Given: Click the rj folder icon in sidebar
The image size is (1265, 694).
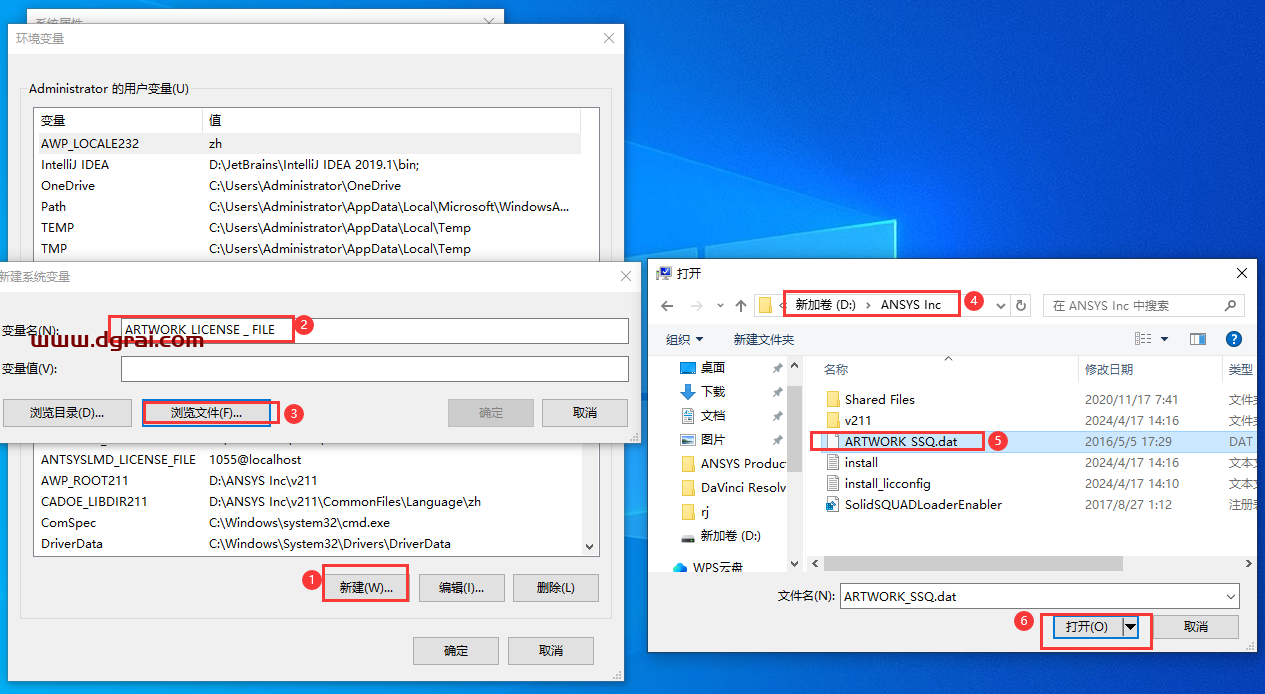Looking at the screenshot, I should coord(688,511).
